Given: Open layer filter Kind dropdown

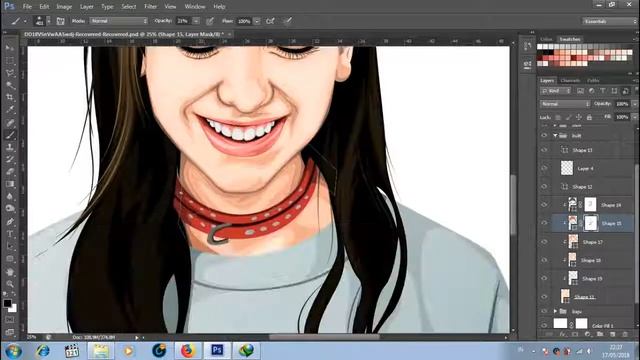Looking at the screenshot, I should (556, 91).
